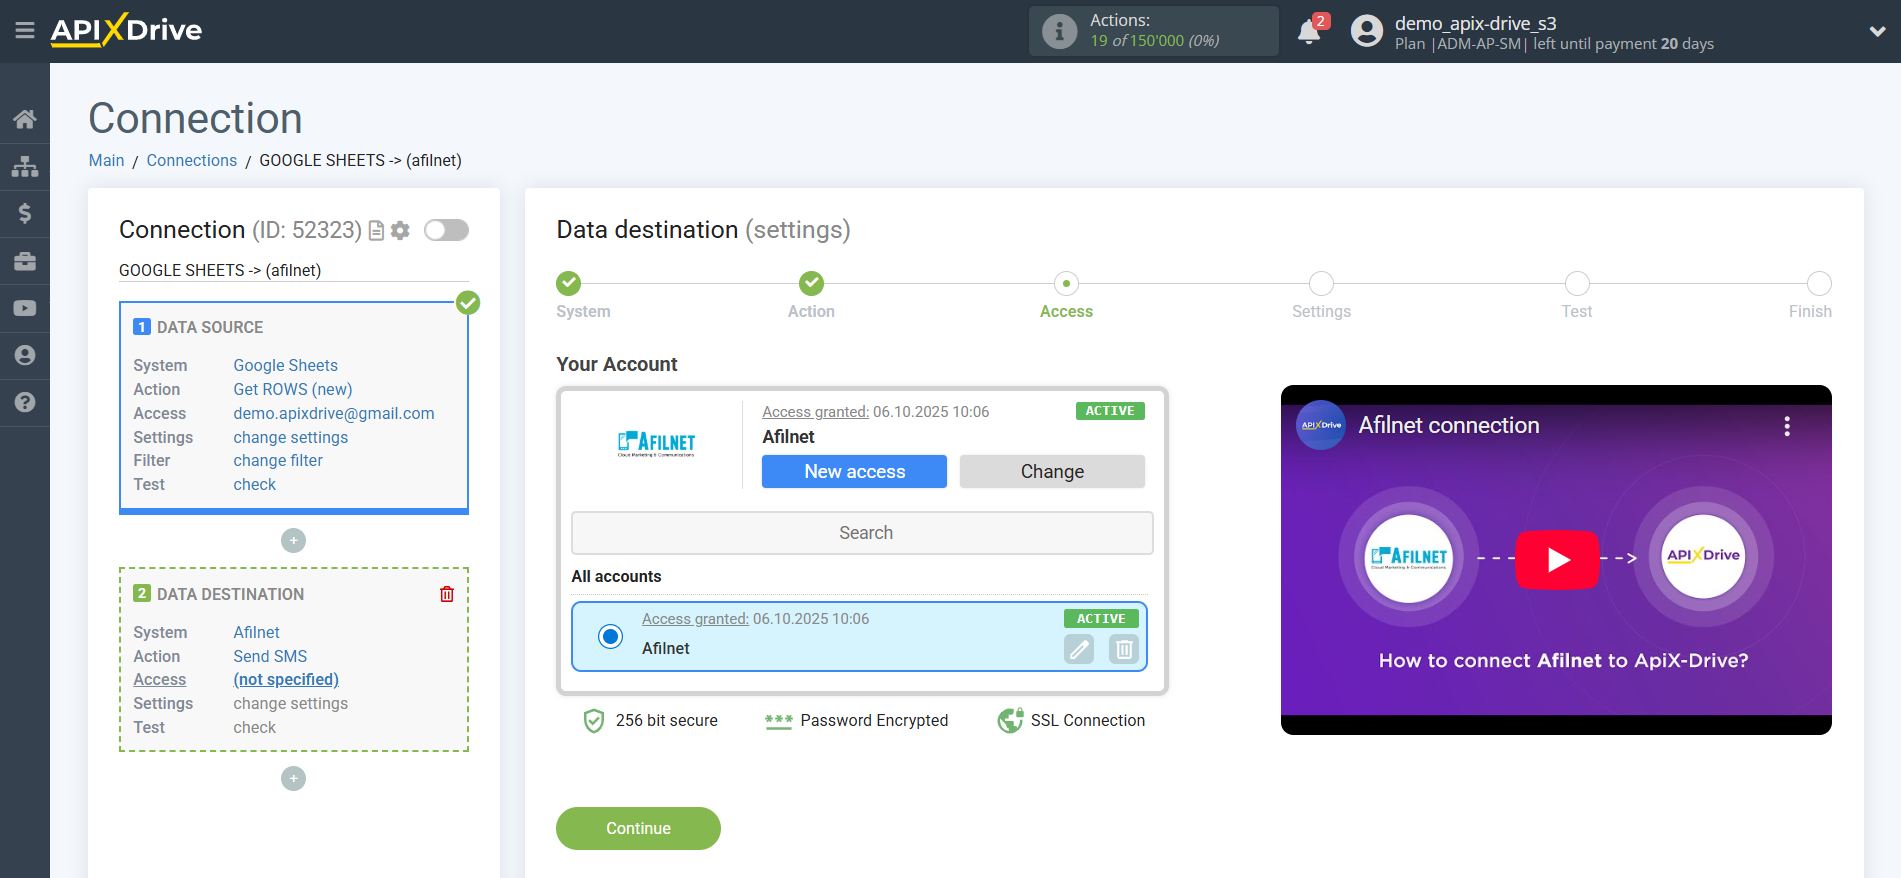Select the Afilnet account radio button

[610, 636]
